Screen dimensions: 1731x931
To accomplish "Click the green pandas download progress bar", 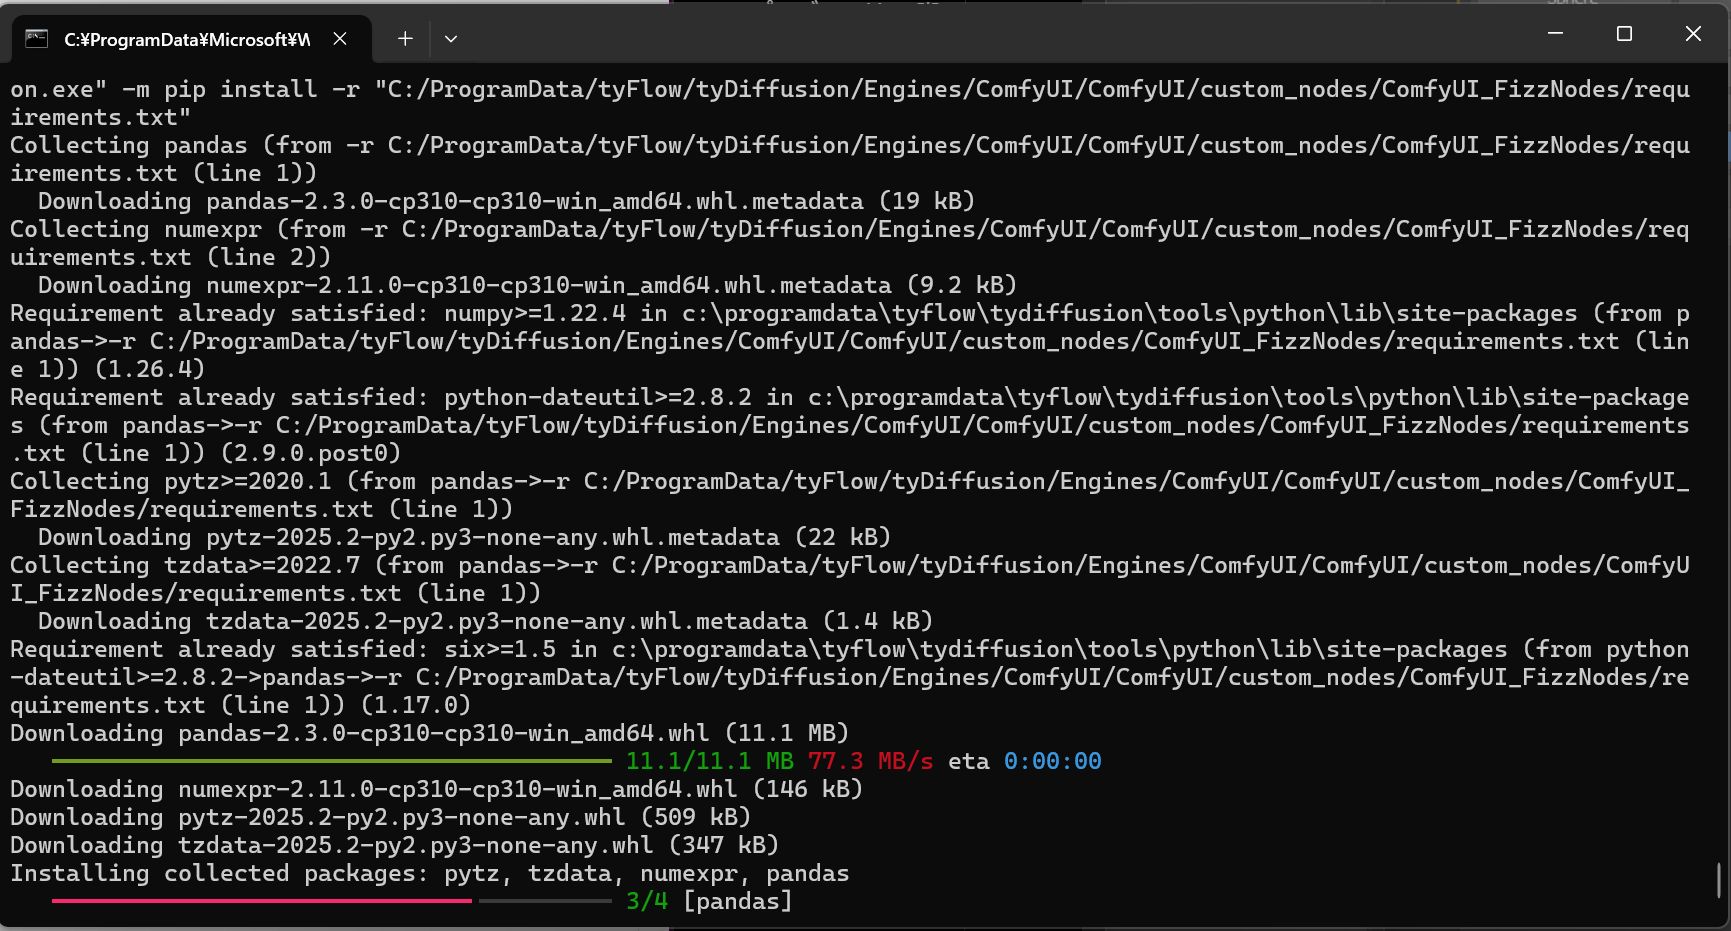I will pyautogui.click(x=331, y=761).
